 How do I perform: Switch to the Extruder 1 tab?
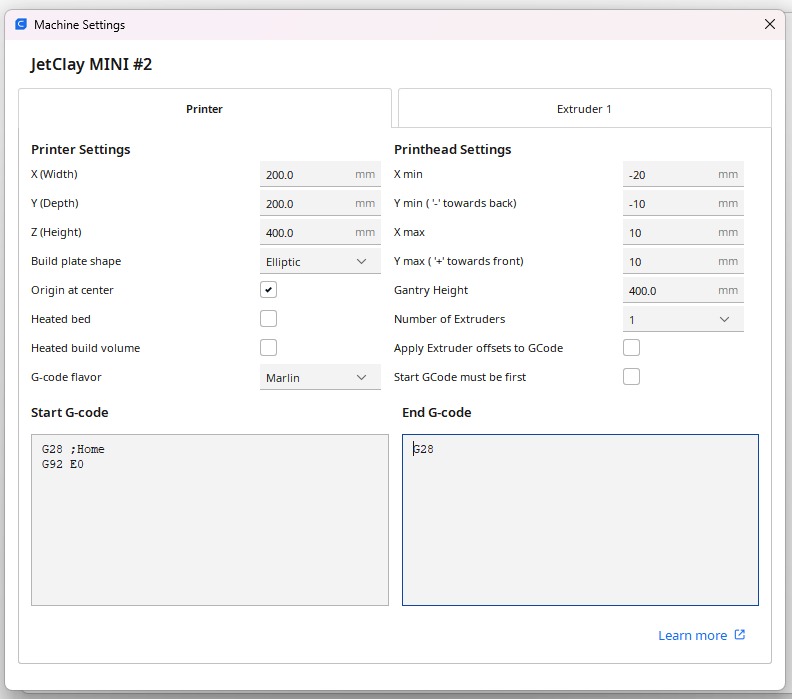click(x=584, y=109)
